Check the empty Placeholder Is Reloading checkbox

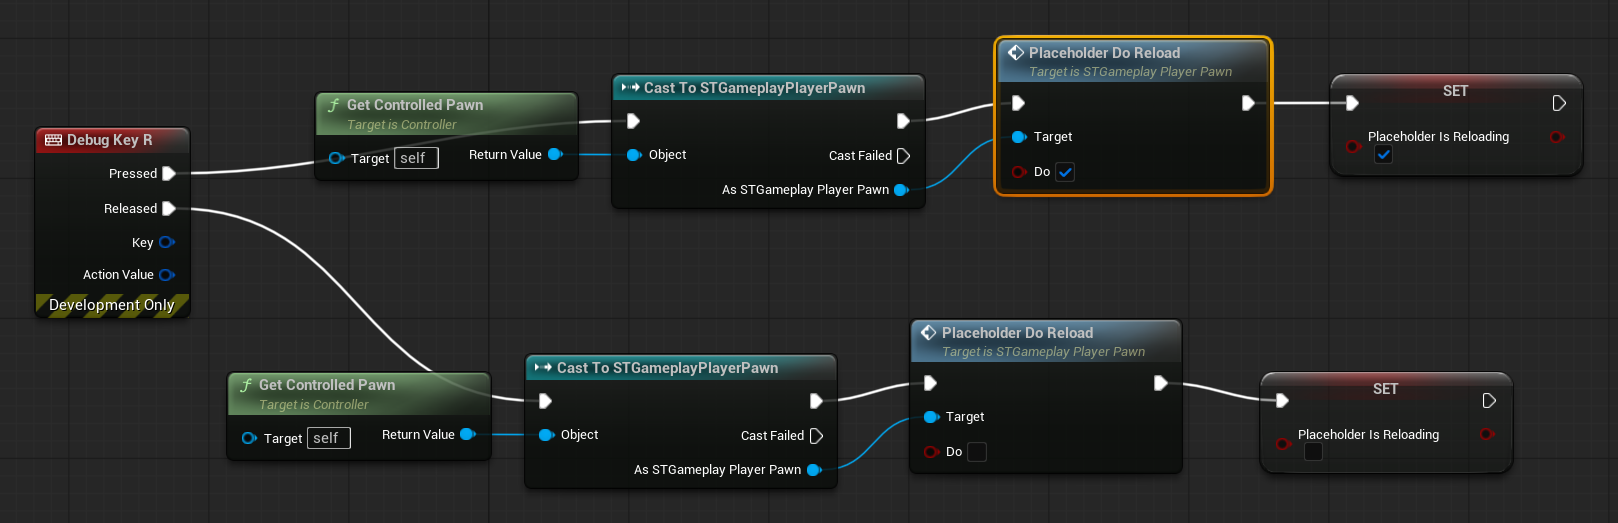[1313, 453]
